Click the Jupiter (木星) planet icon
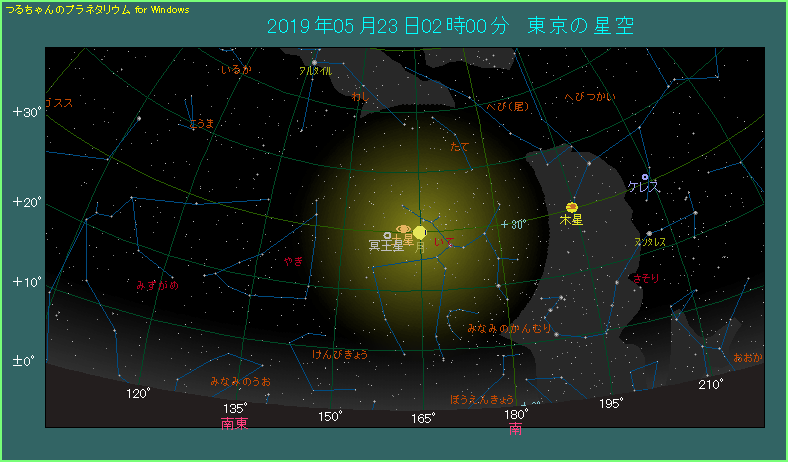Screen dimensions: 788x462 (x=571, y=206)
